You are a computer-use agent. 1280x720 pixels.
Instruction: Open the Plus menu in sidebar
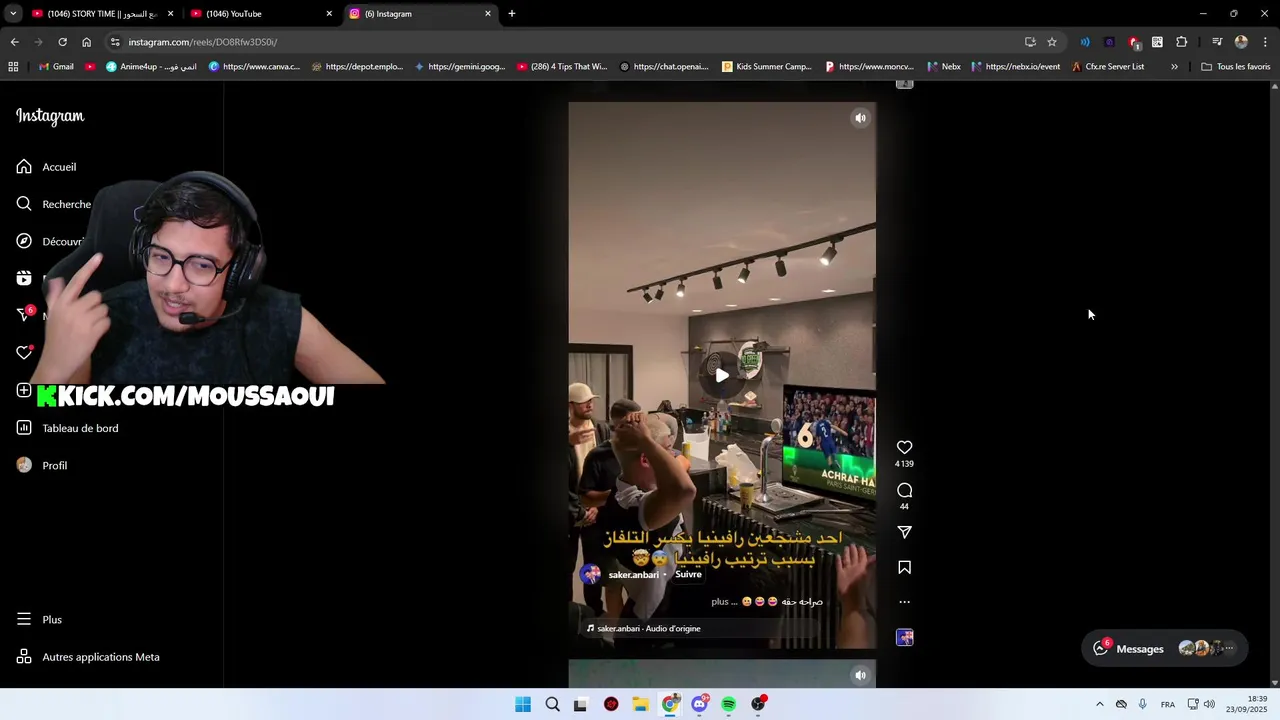[39, 619]
